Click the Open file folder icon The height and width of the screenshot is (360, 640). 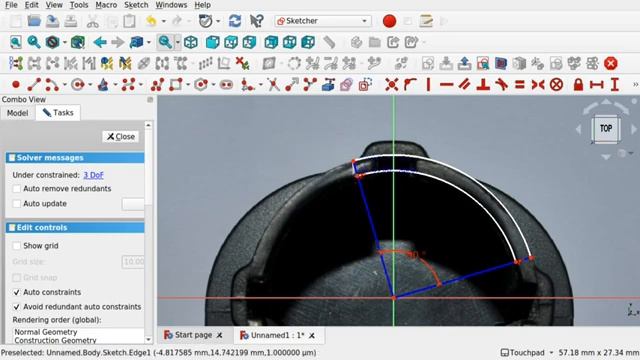34,21
